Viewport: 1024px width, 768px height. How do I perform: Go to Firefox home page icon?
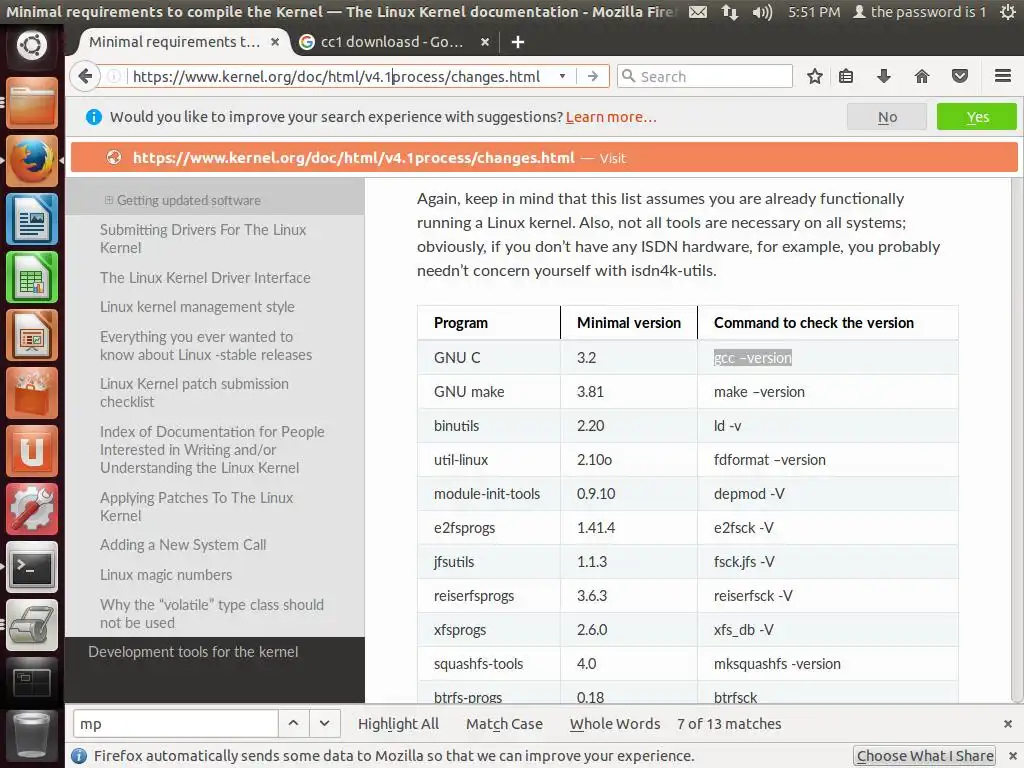(921, 76)
